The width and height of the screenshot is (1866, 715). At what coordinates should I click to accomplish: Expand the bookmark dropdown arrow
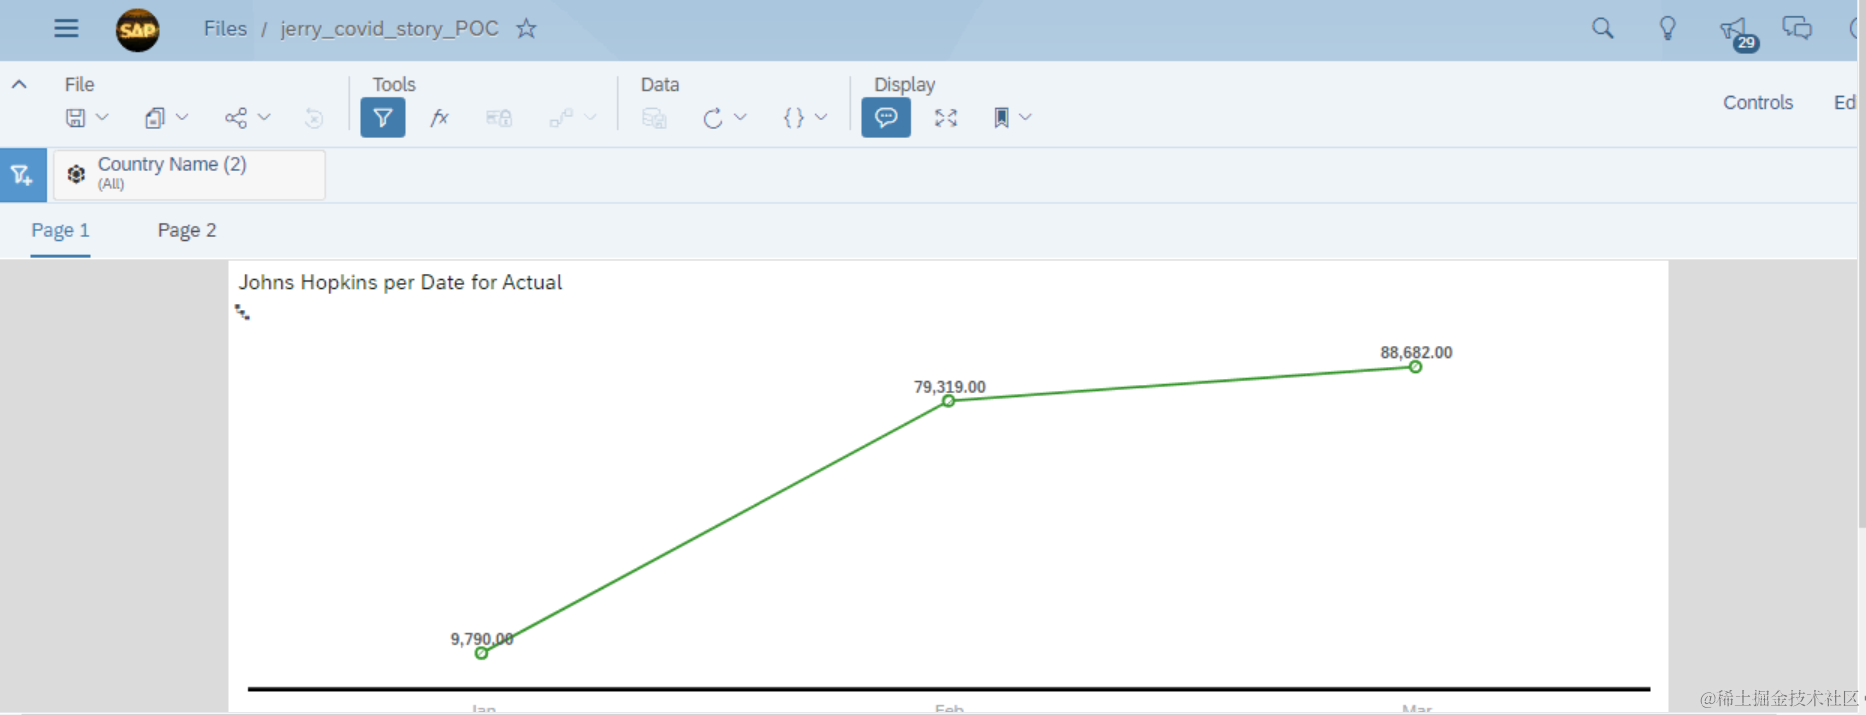click(1025, 117)
